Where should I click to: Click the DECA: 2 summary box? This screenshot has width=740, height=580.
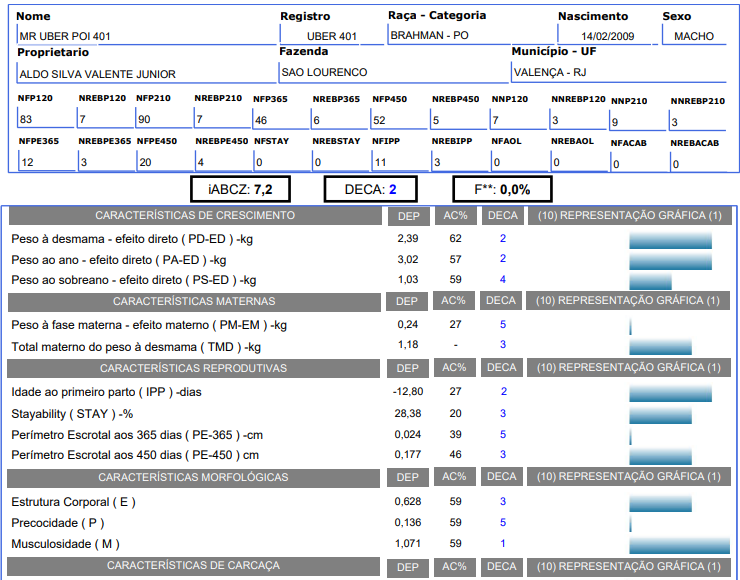pyautogui.click(x=371, y=189)
